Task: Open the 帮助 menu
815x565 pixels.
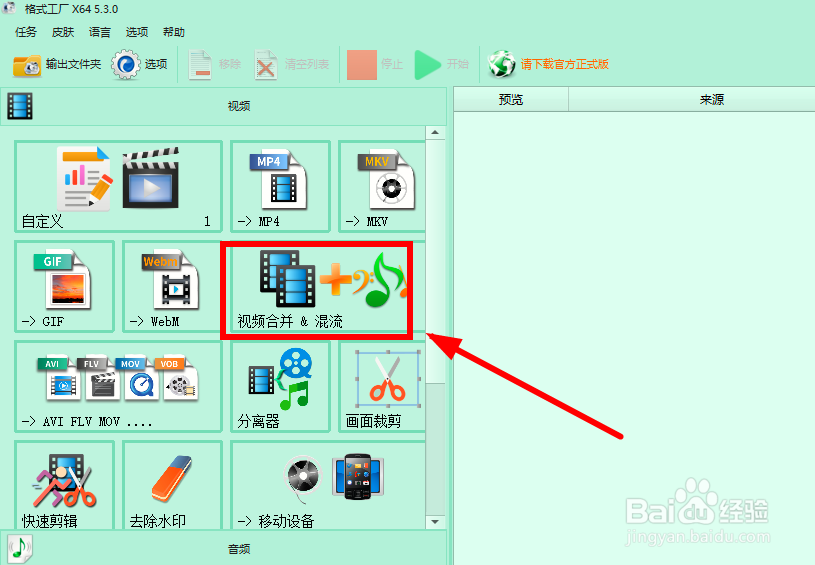Action: click(174, 32)
